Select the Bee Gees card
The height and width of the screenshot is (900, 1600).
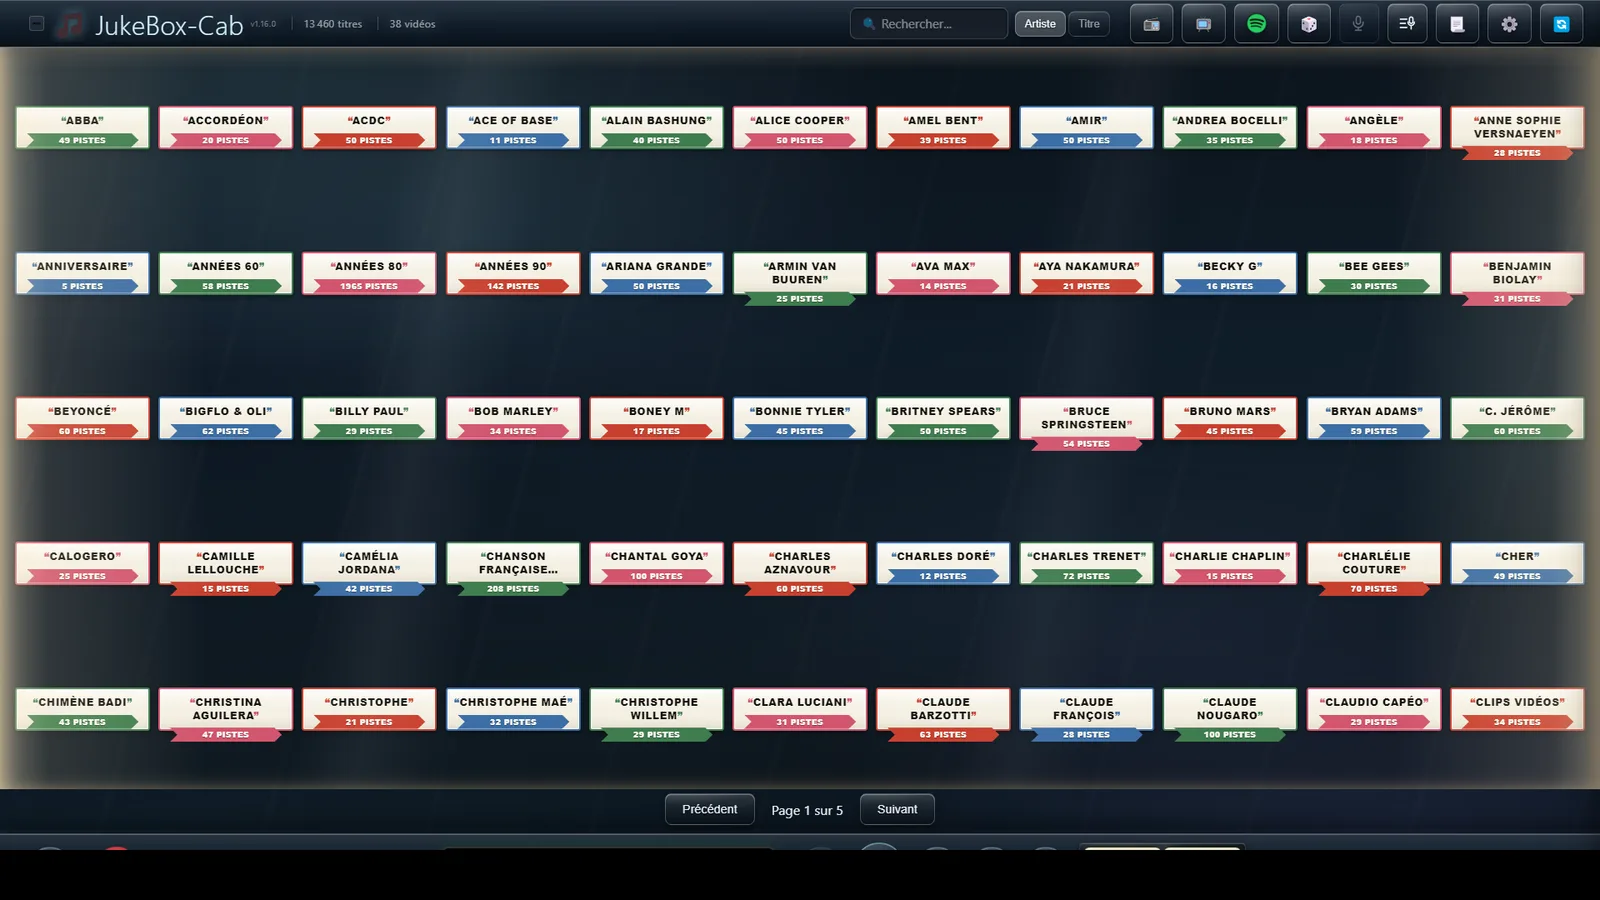pyautogui.click(x=1374, y=273)
